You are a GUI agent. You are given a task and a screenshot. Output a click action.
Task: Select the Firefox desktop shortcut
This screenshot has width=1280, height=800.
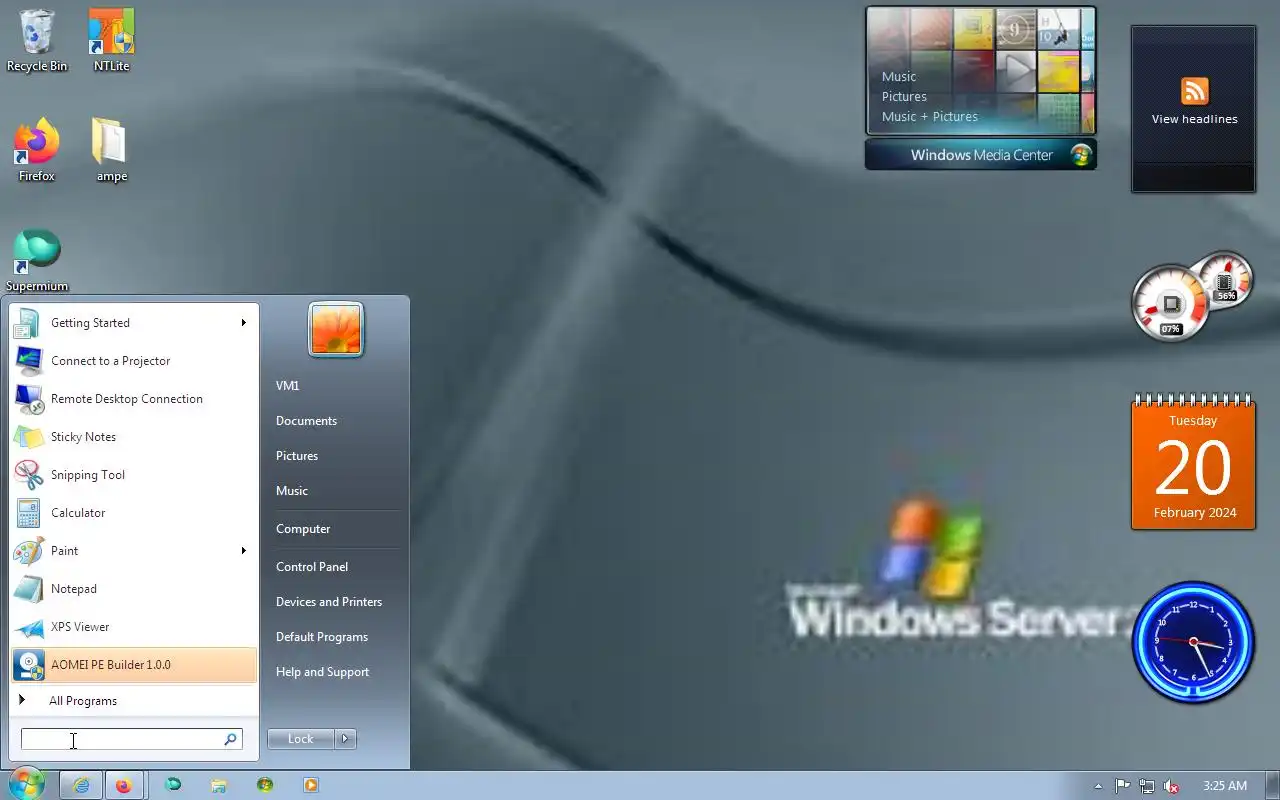click(x=37, y=150)
